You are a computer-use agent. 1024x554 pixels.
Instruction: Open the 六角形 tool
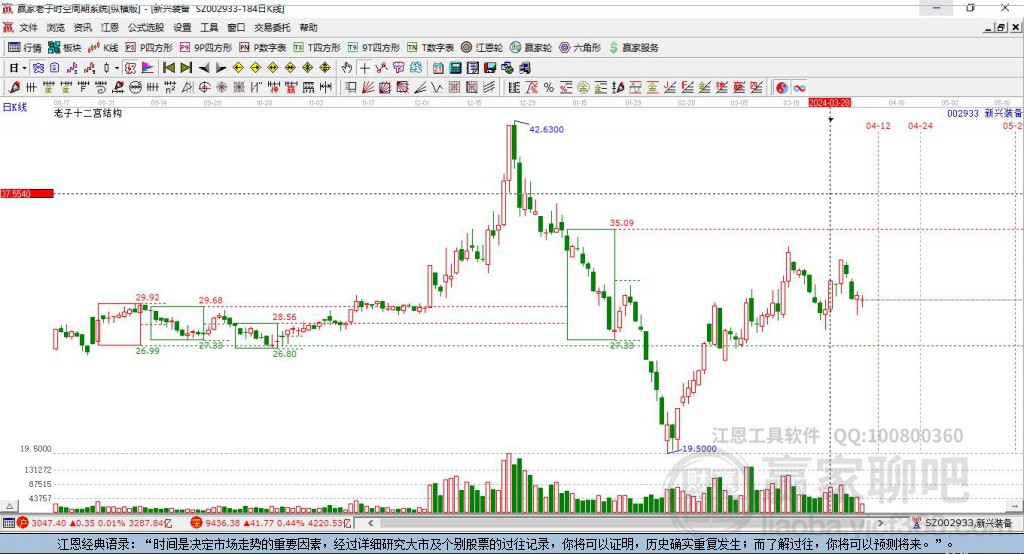click(580, 48)
